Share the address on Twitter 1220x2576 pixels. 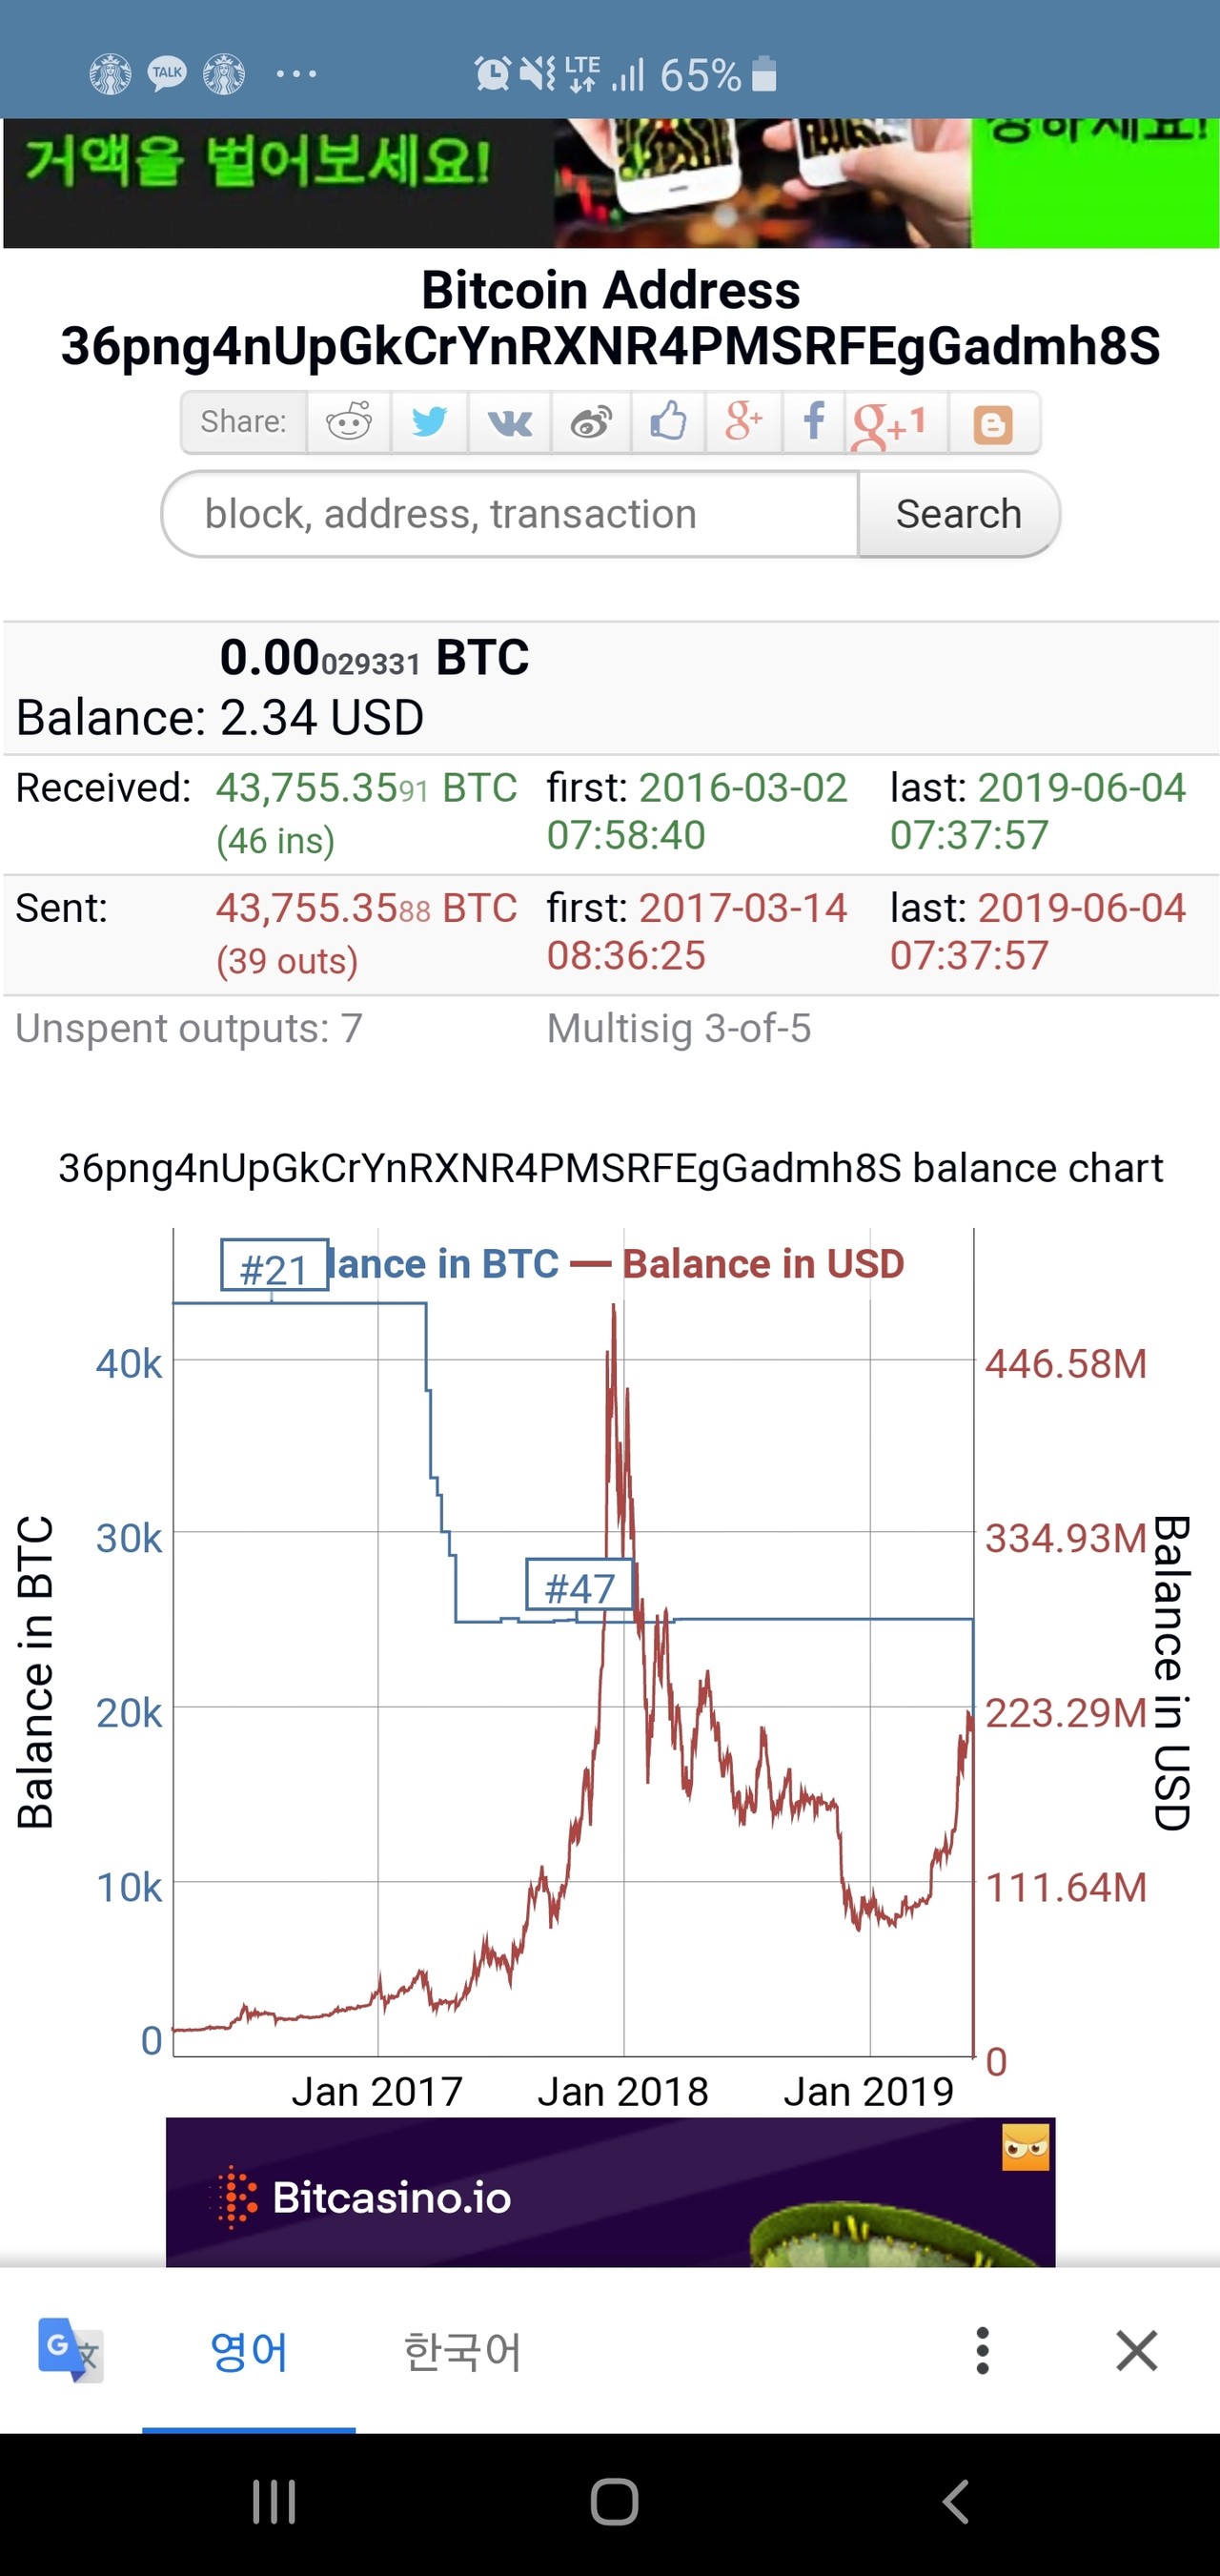[429, 422]
